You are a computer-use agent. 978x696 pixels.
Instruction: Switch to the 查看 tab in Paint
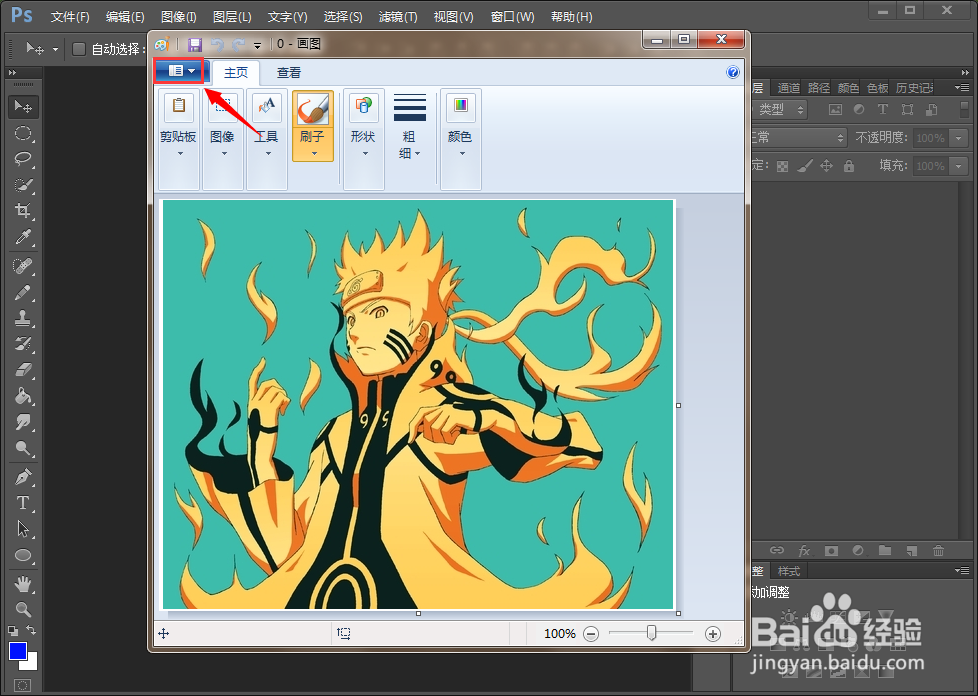tap(289, 73)
